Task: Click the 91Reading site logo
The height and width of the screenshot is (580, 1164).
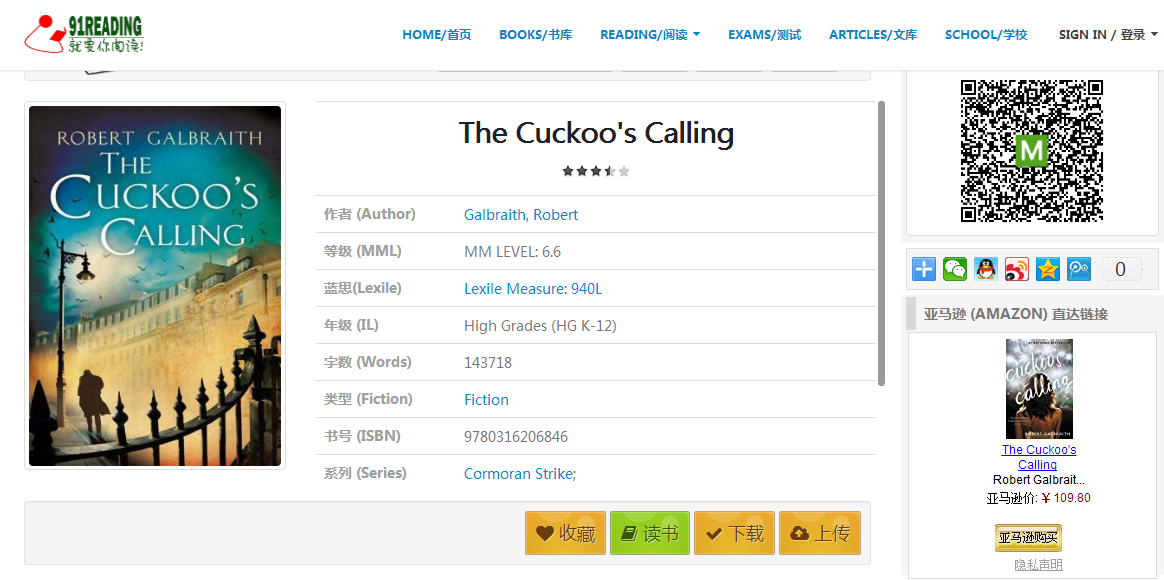Action: (x=84, y=34)
